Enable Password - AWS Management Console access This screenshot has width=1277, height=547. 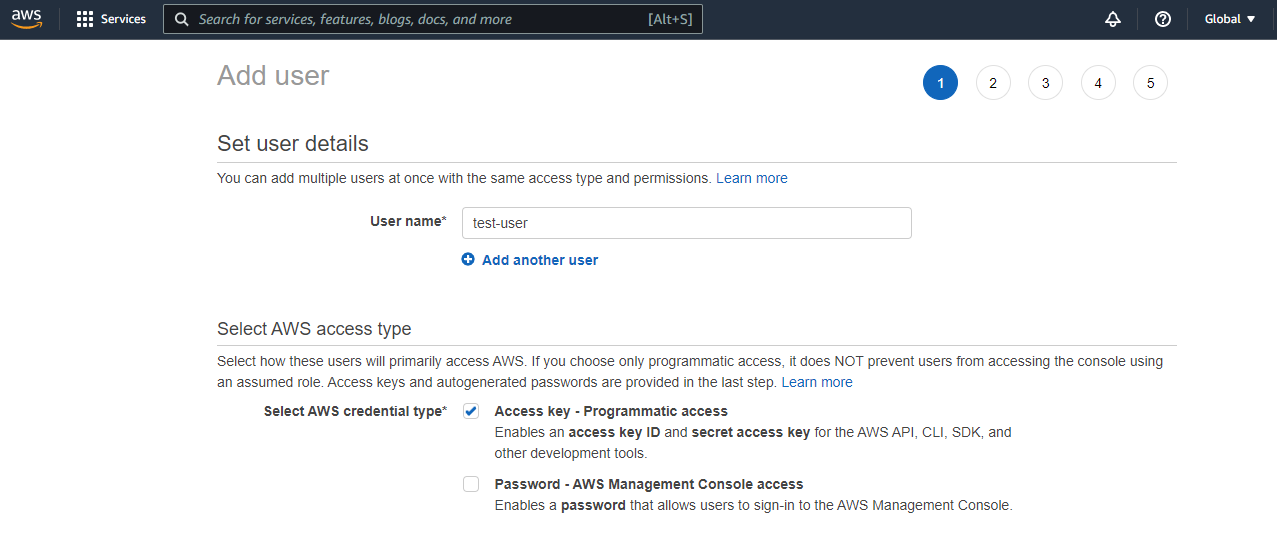click(x=471, y=484)
